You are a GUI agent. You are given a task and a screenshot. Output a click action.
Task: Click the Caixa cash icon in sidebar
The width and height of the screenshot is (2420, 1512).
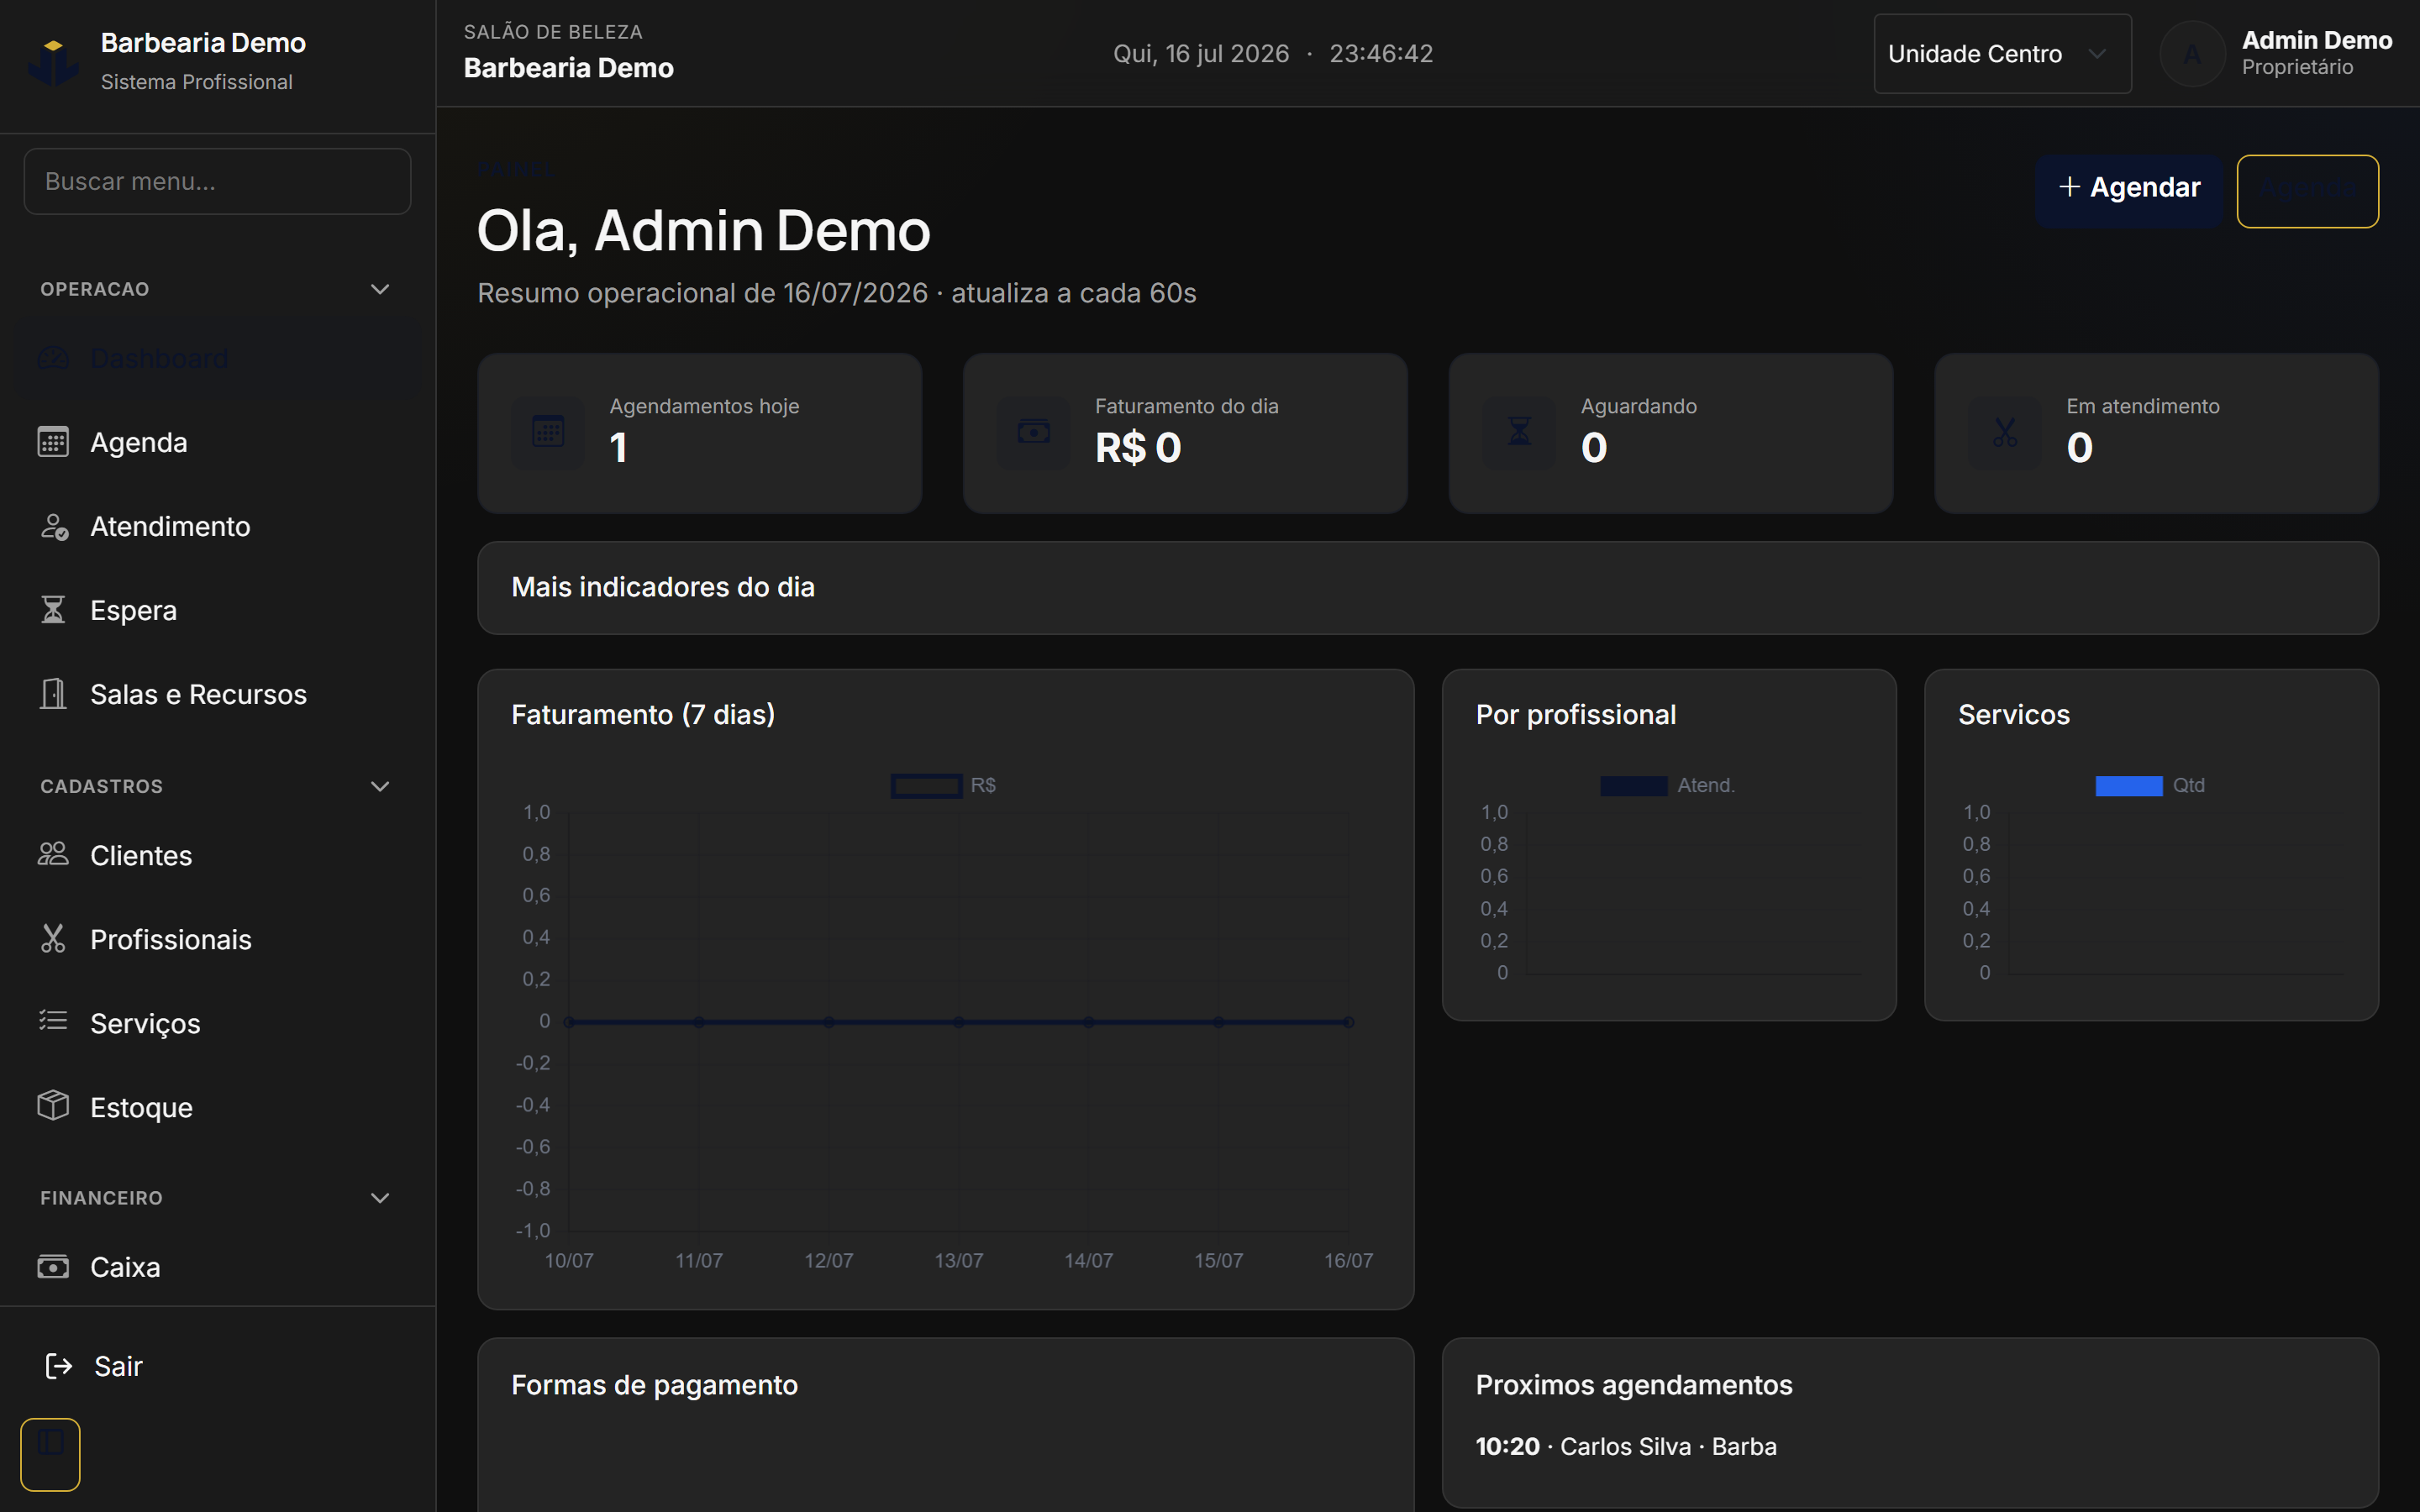[53, 1267]
